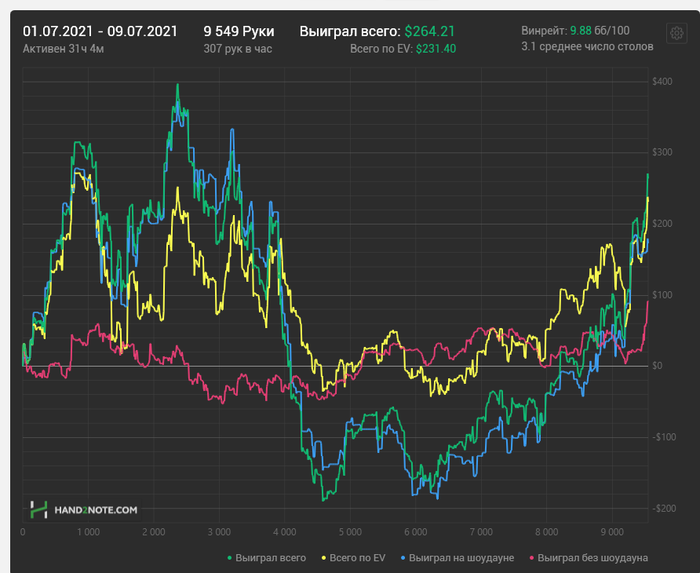
Task: Click the 'Винрейт:' header label
Action: (x=544, y=31)
